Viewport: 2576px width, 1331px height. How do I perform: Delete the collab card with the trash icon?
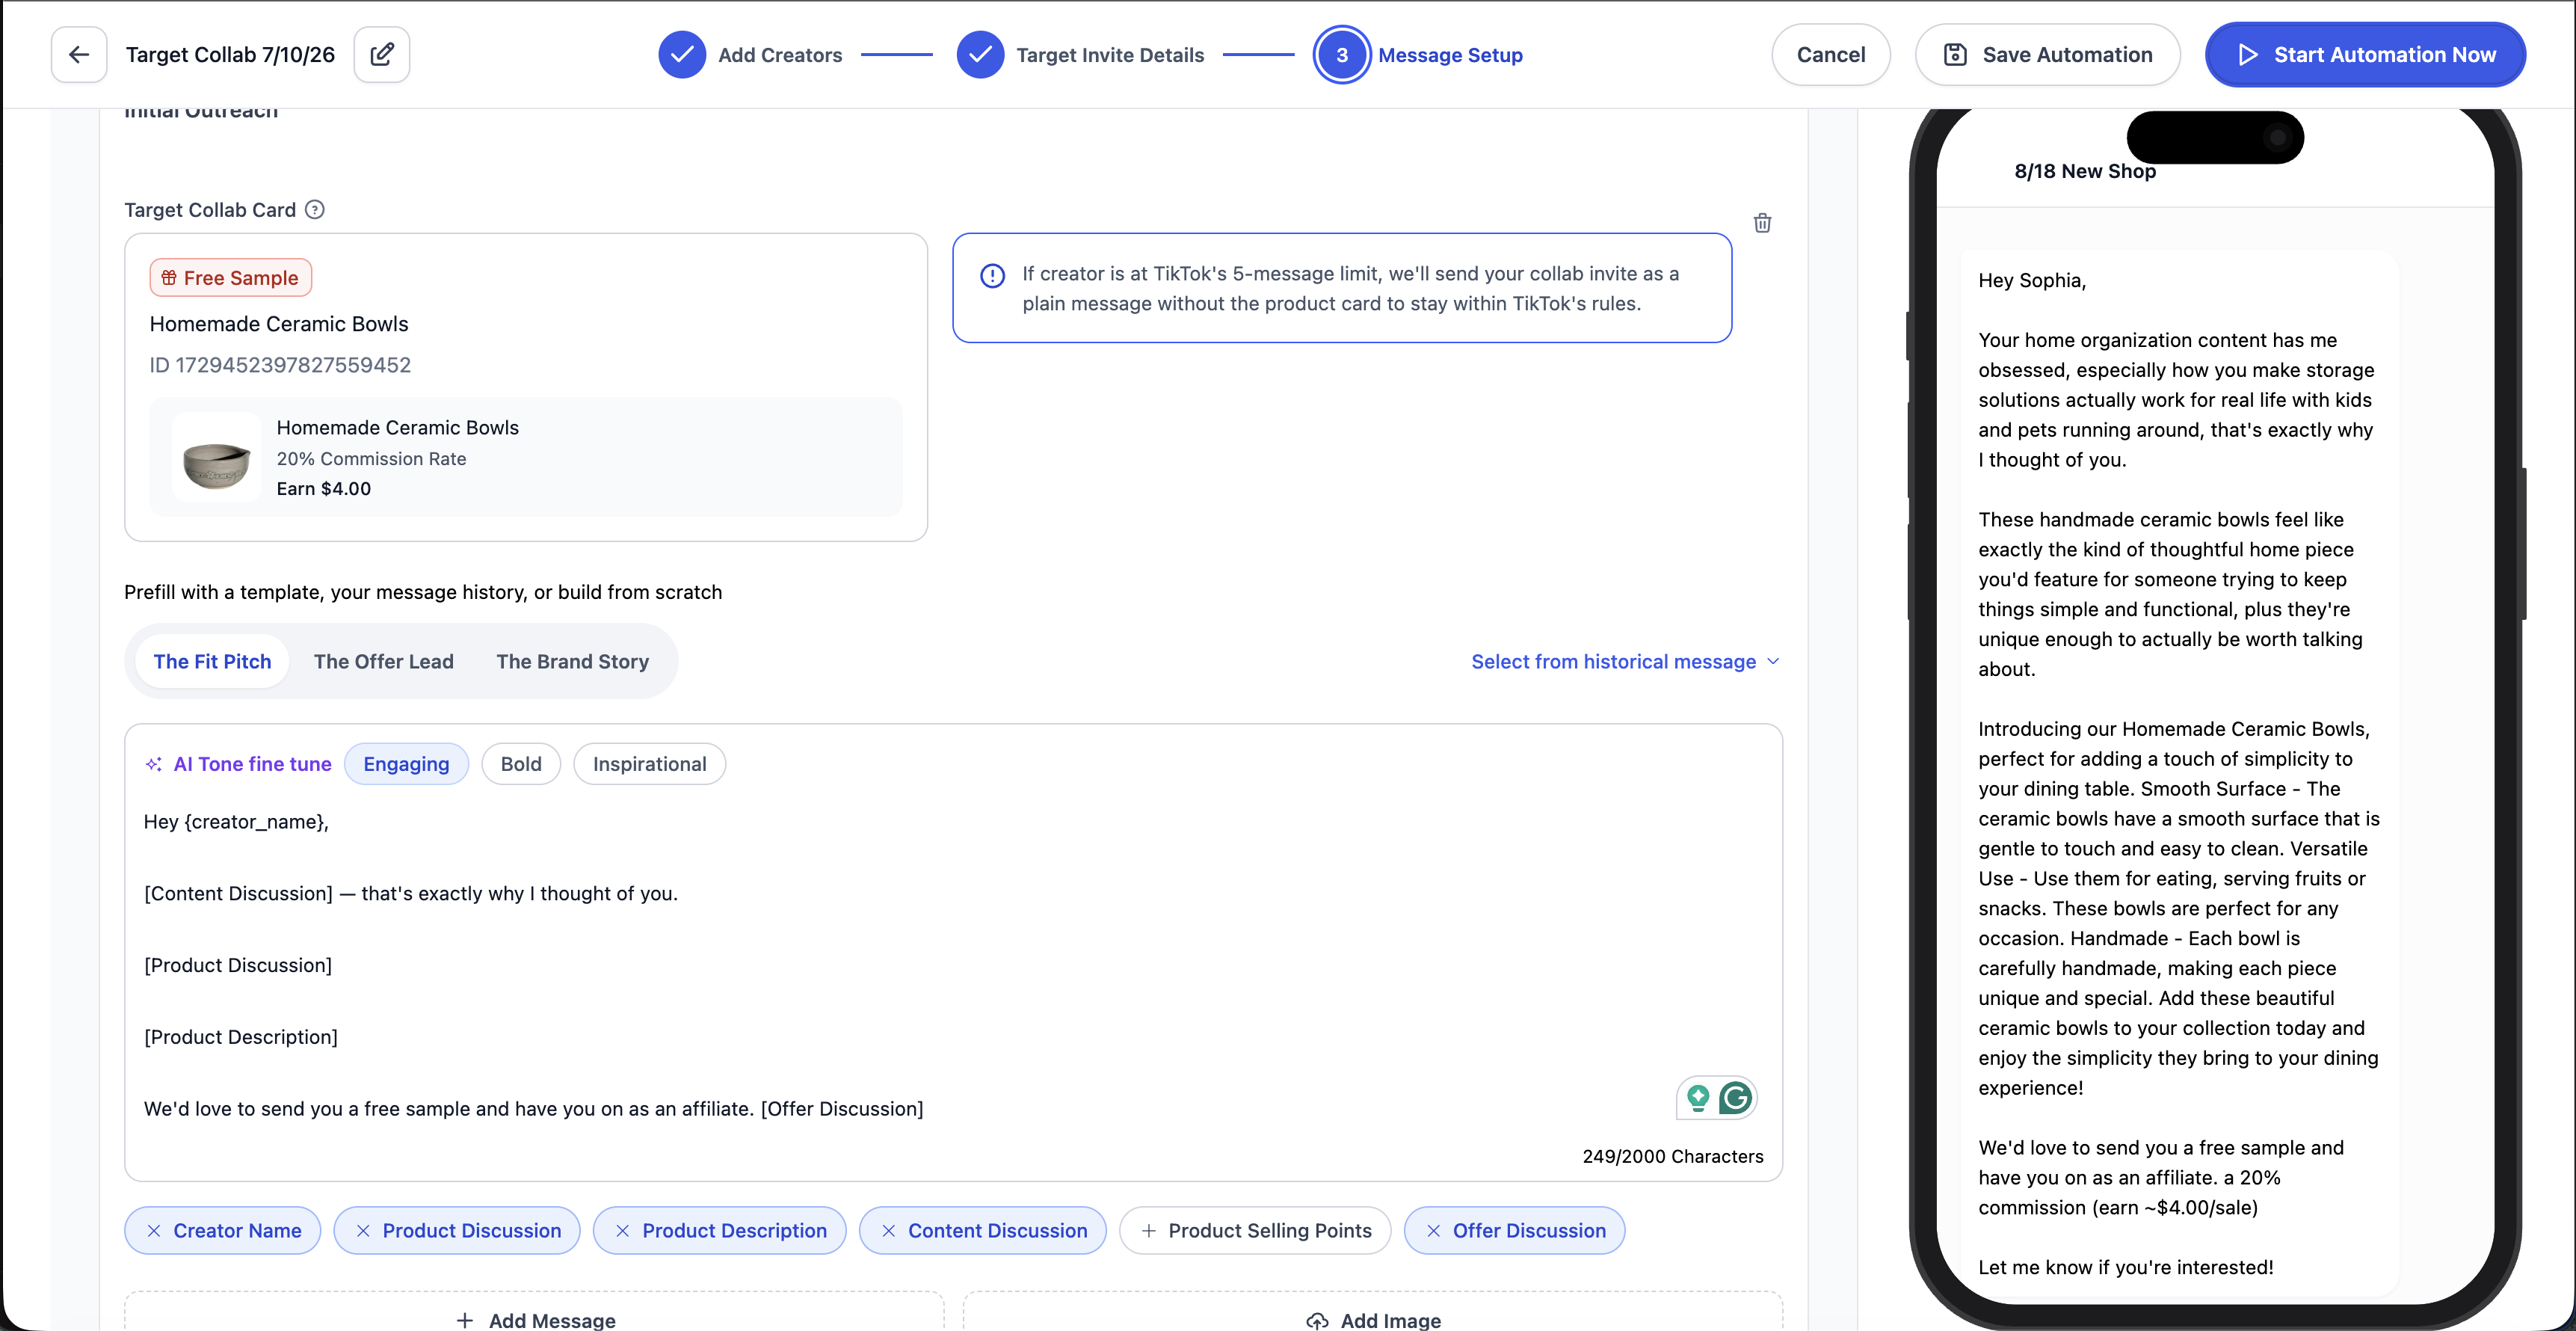coord(1762,223)
